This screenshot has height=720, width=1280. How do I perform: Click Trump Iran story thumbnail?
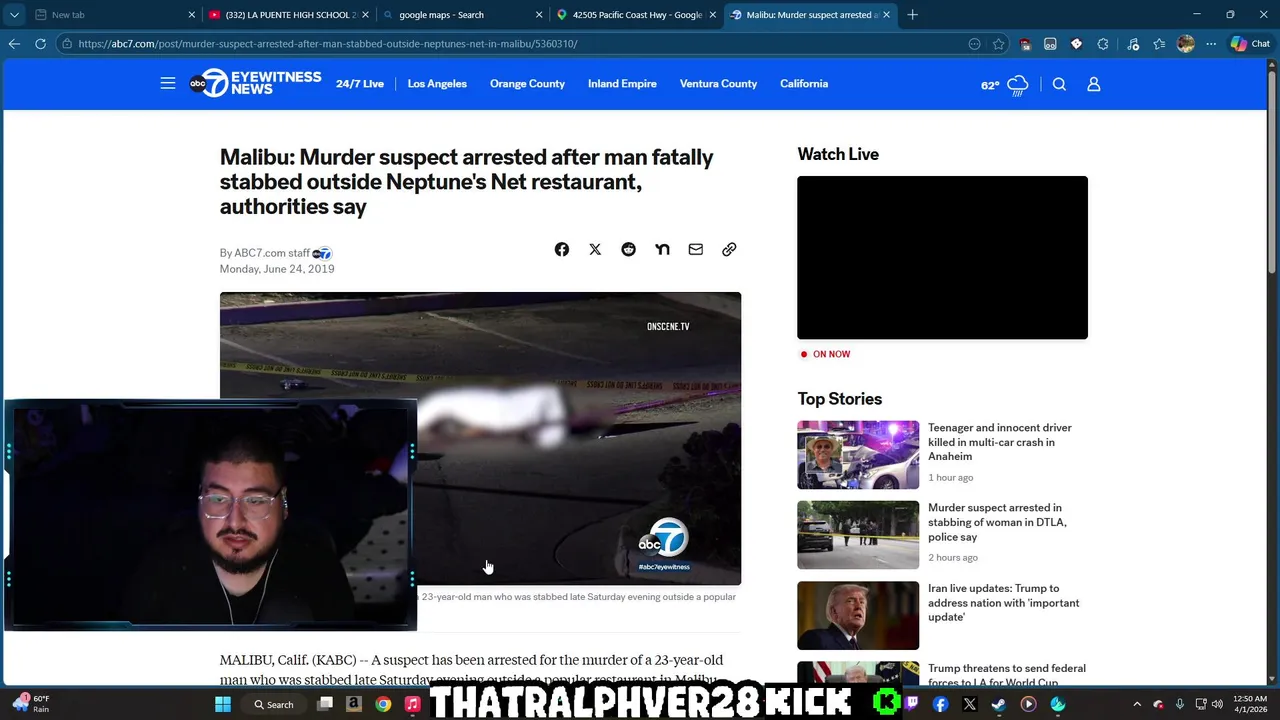[x=858, y=615]
